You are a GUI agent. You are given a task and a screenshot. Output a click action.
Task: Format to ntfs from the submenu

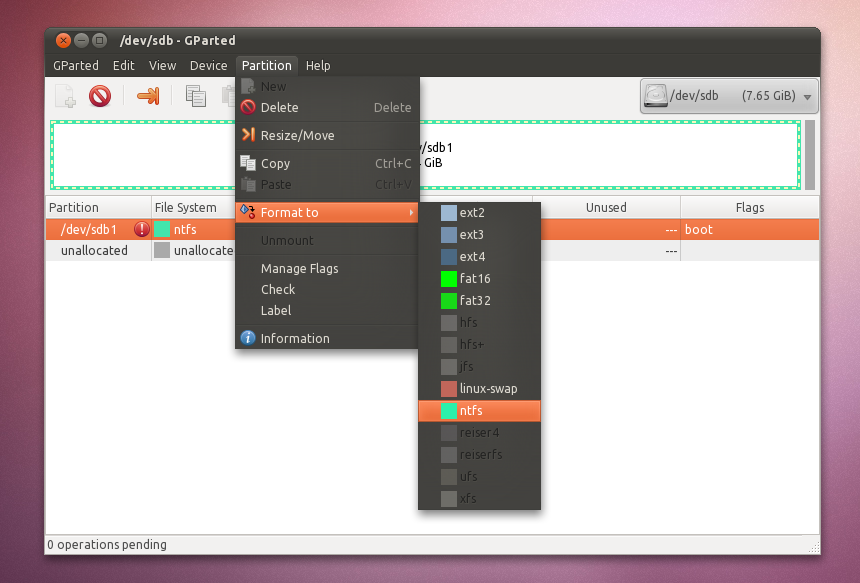coord(479,410)
